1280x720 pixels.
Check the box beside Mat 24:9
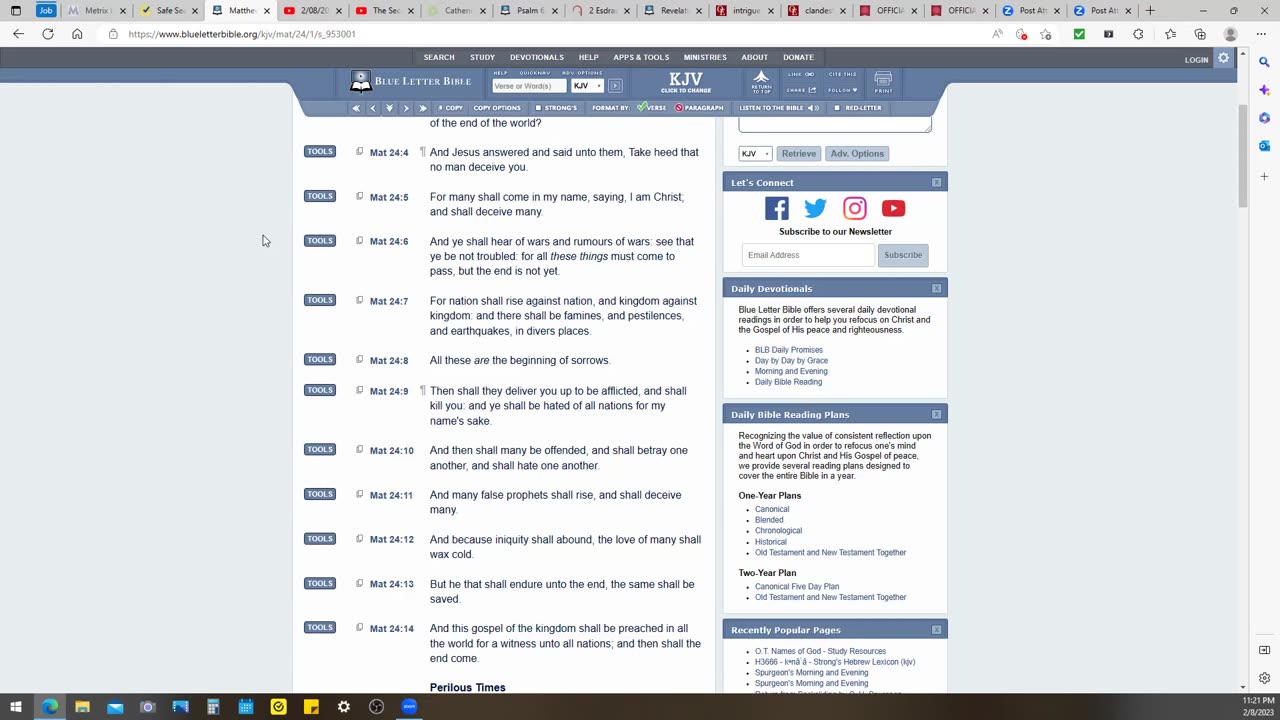359,390
